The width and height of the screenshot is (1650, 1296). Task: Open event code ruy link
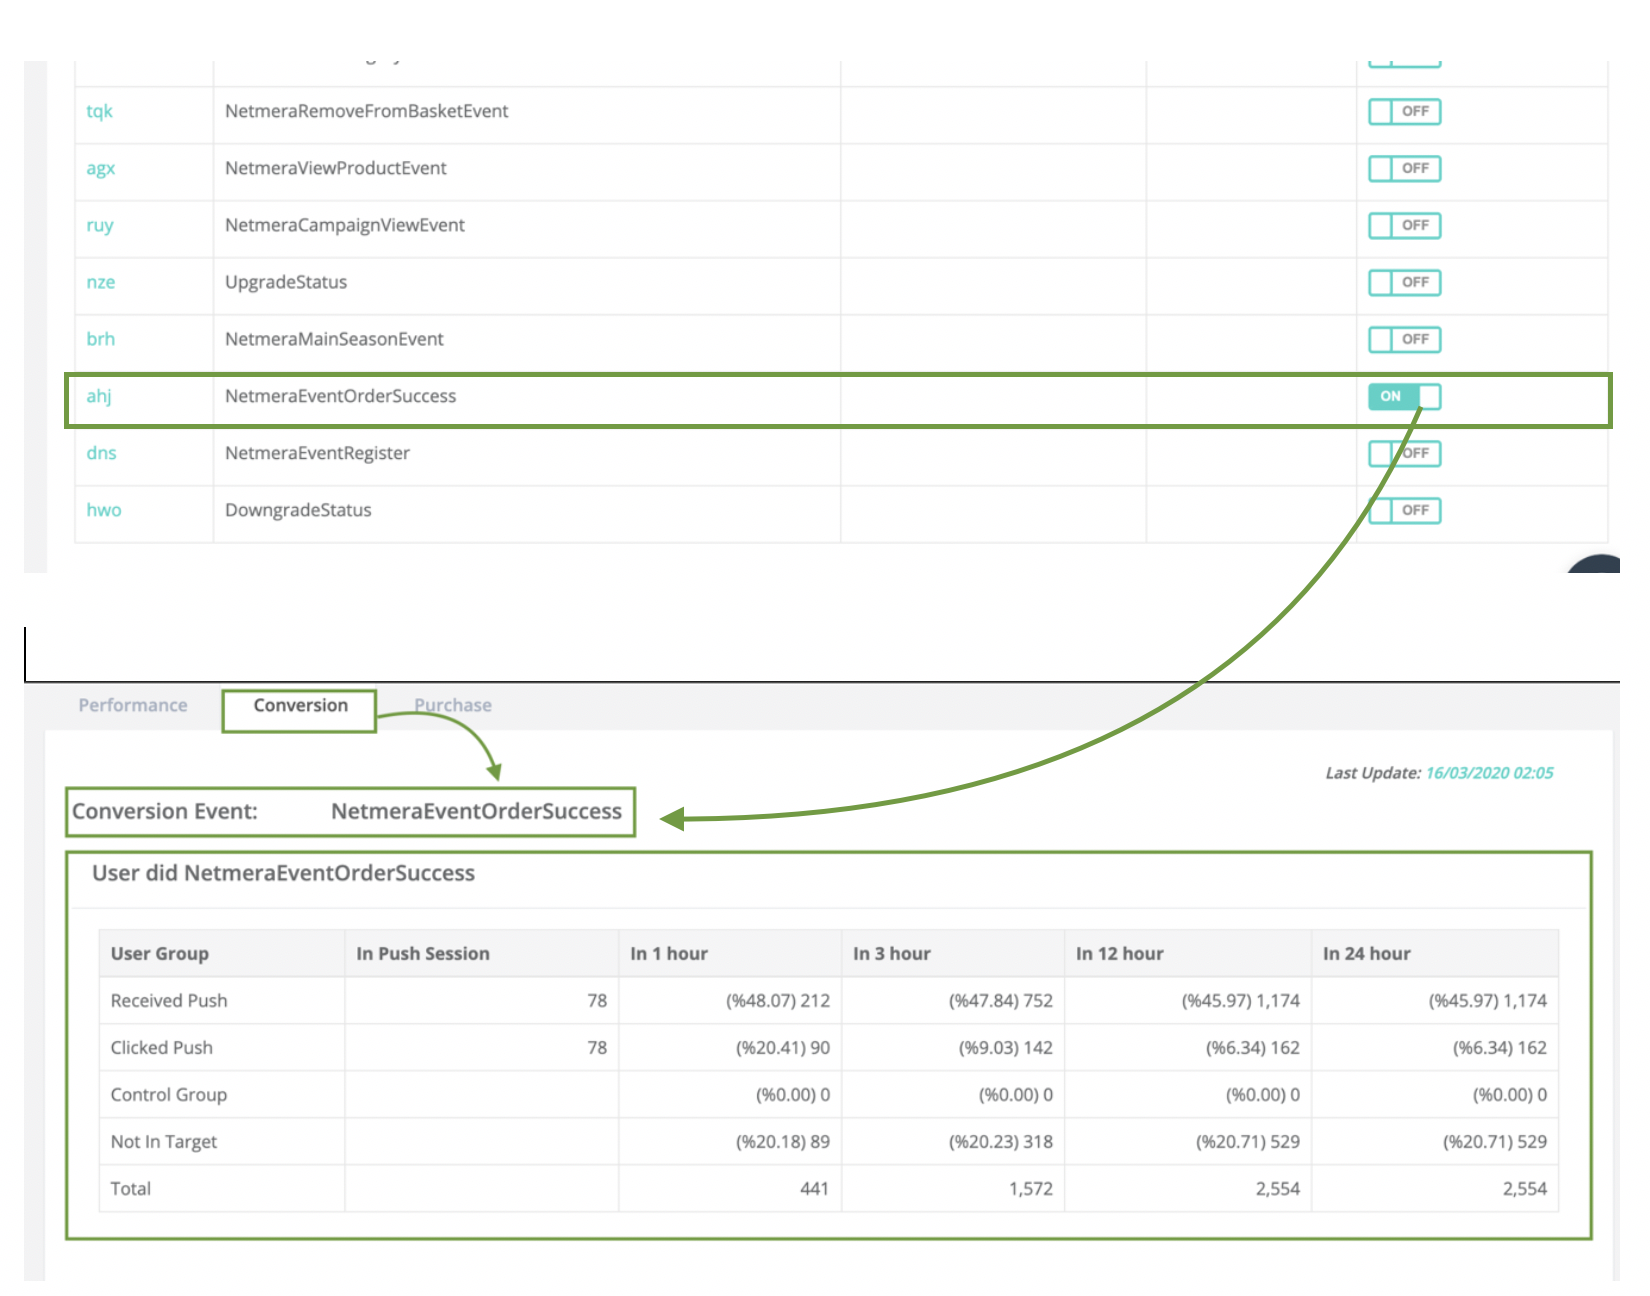point(100,225)
